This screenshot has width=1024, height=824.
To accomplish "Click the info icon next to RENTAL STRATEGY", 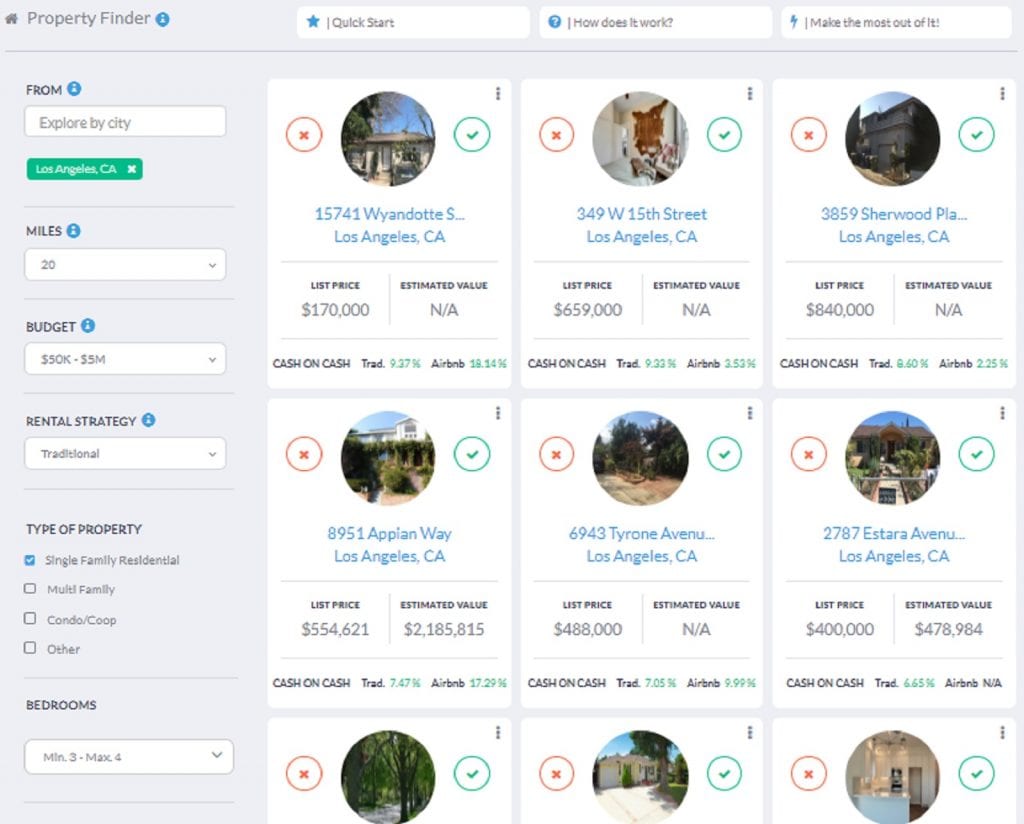I will point(151,421).
